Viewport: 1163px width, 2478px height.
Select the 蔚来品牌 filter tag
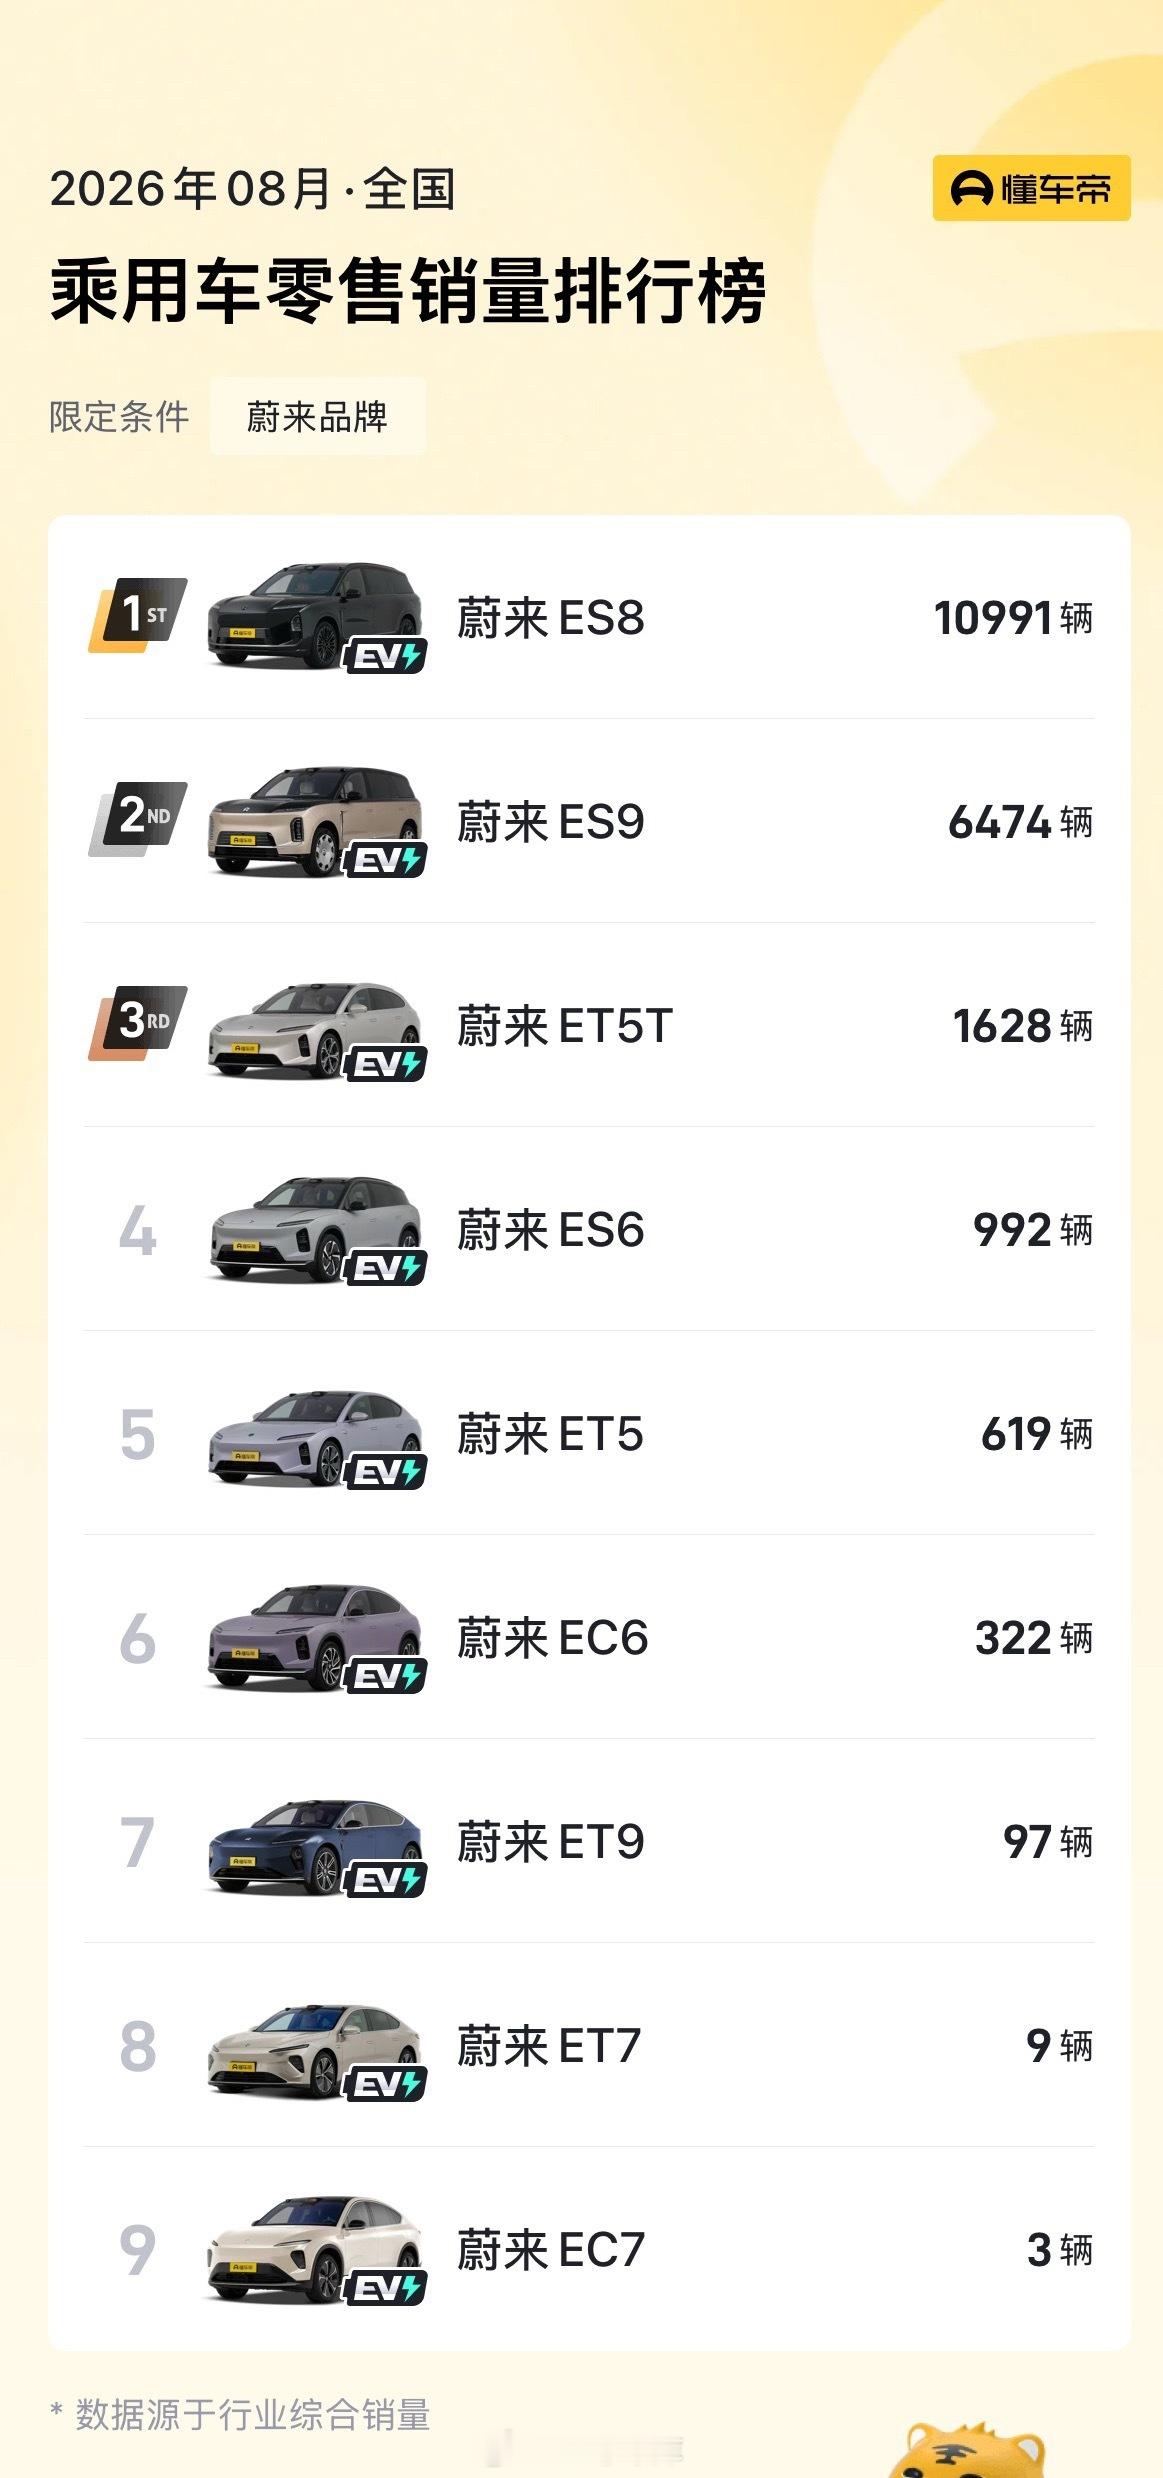tap(317, 417)
